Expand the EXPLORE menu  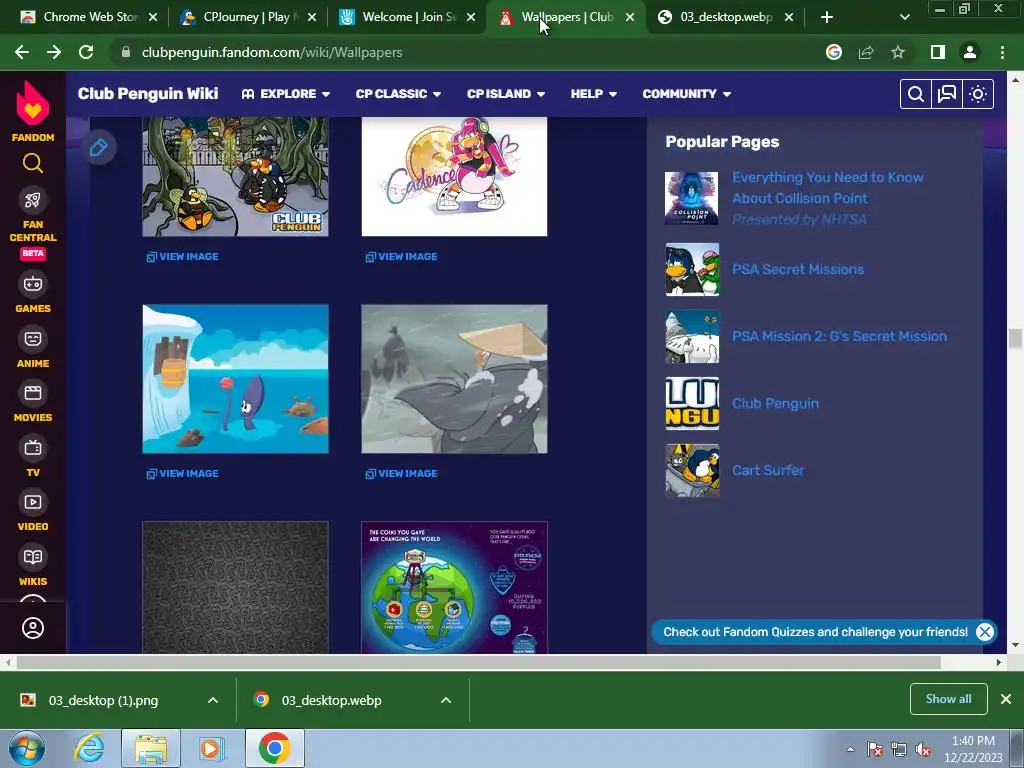click(x=285, y=94)
